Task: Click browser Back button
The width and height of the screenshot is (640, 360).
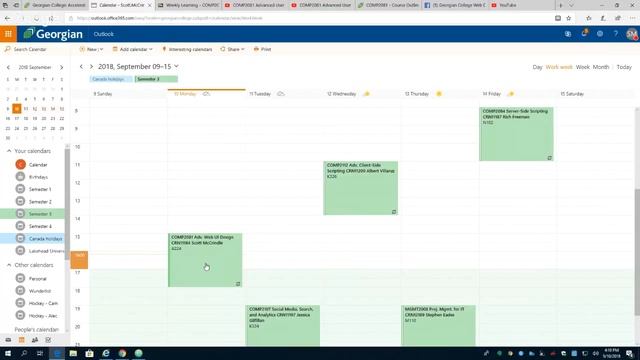Action: tap(7, 18)
